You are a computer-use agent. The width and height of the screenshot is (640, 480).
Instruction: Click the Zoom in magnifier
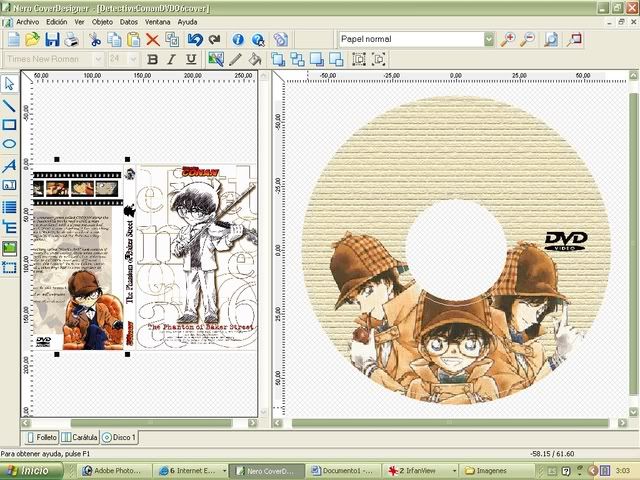509,40
